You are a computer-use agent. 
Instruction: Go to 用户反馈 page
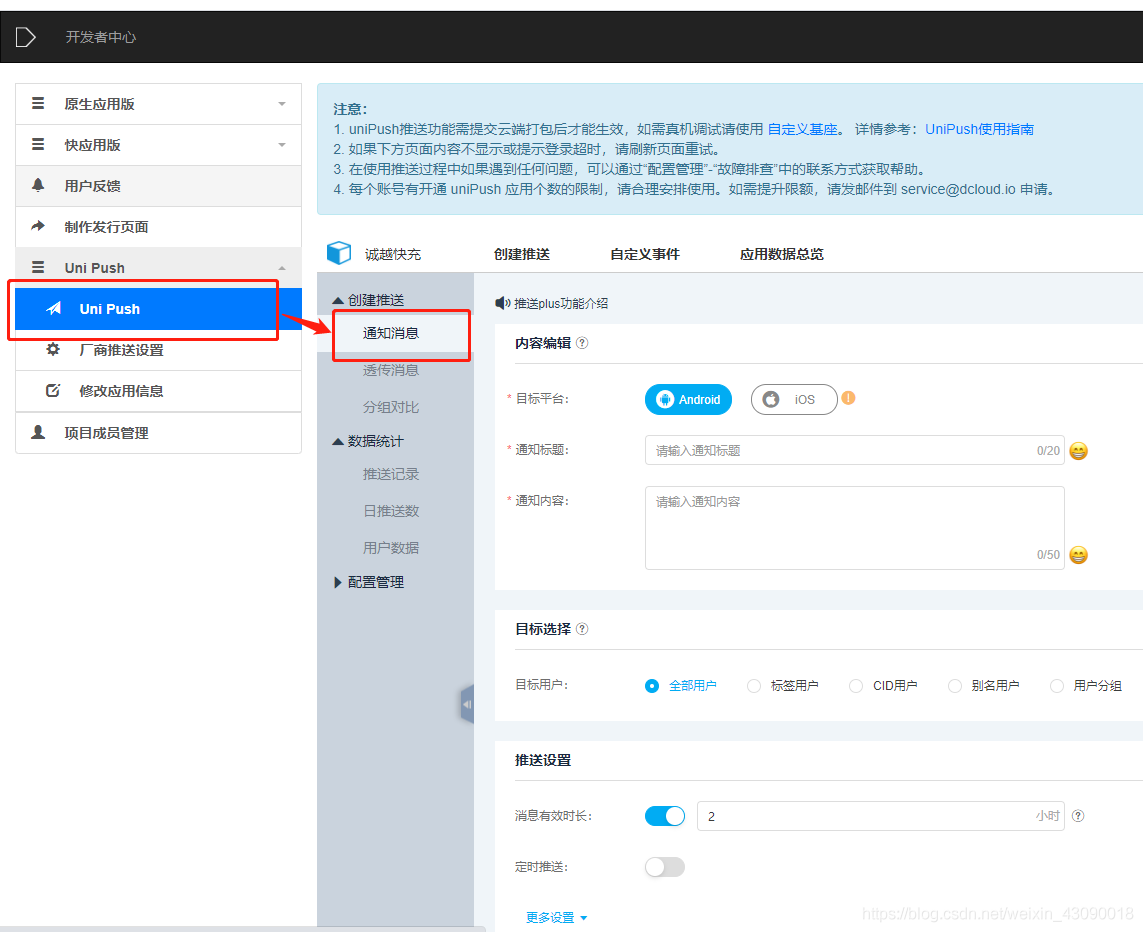point(158,186)
